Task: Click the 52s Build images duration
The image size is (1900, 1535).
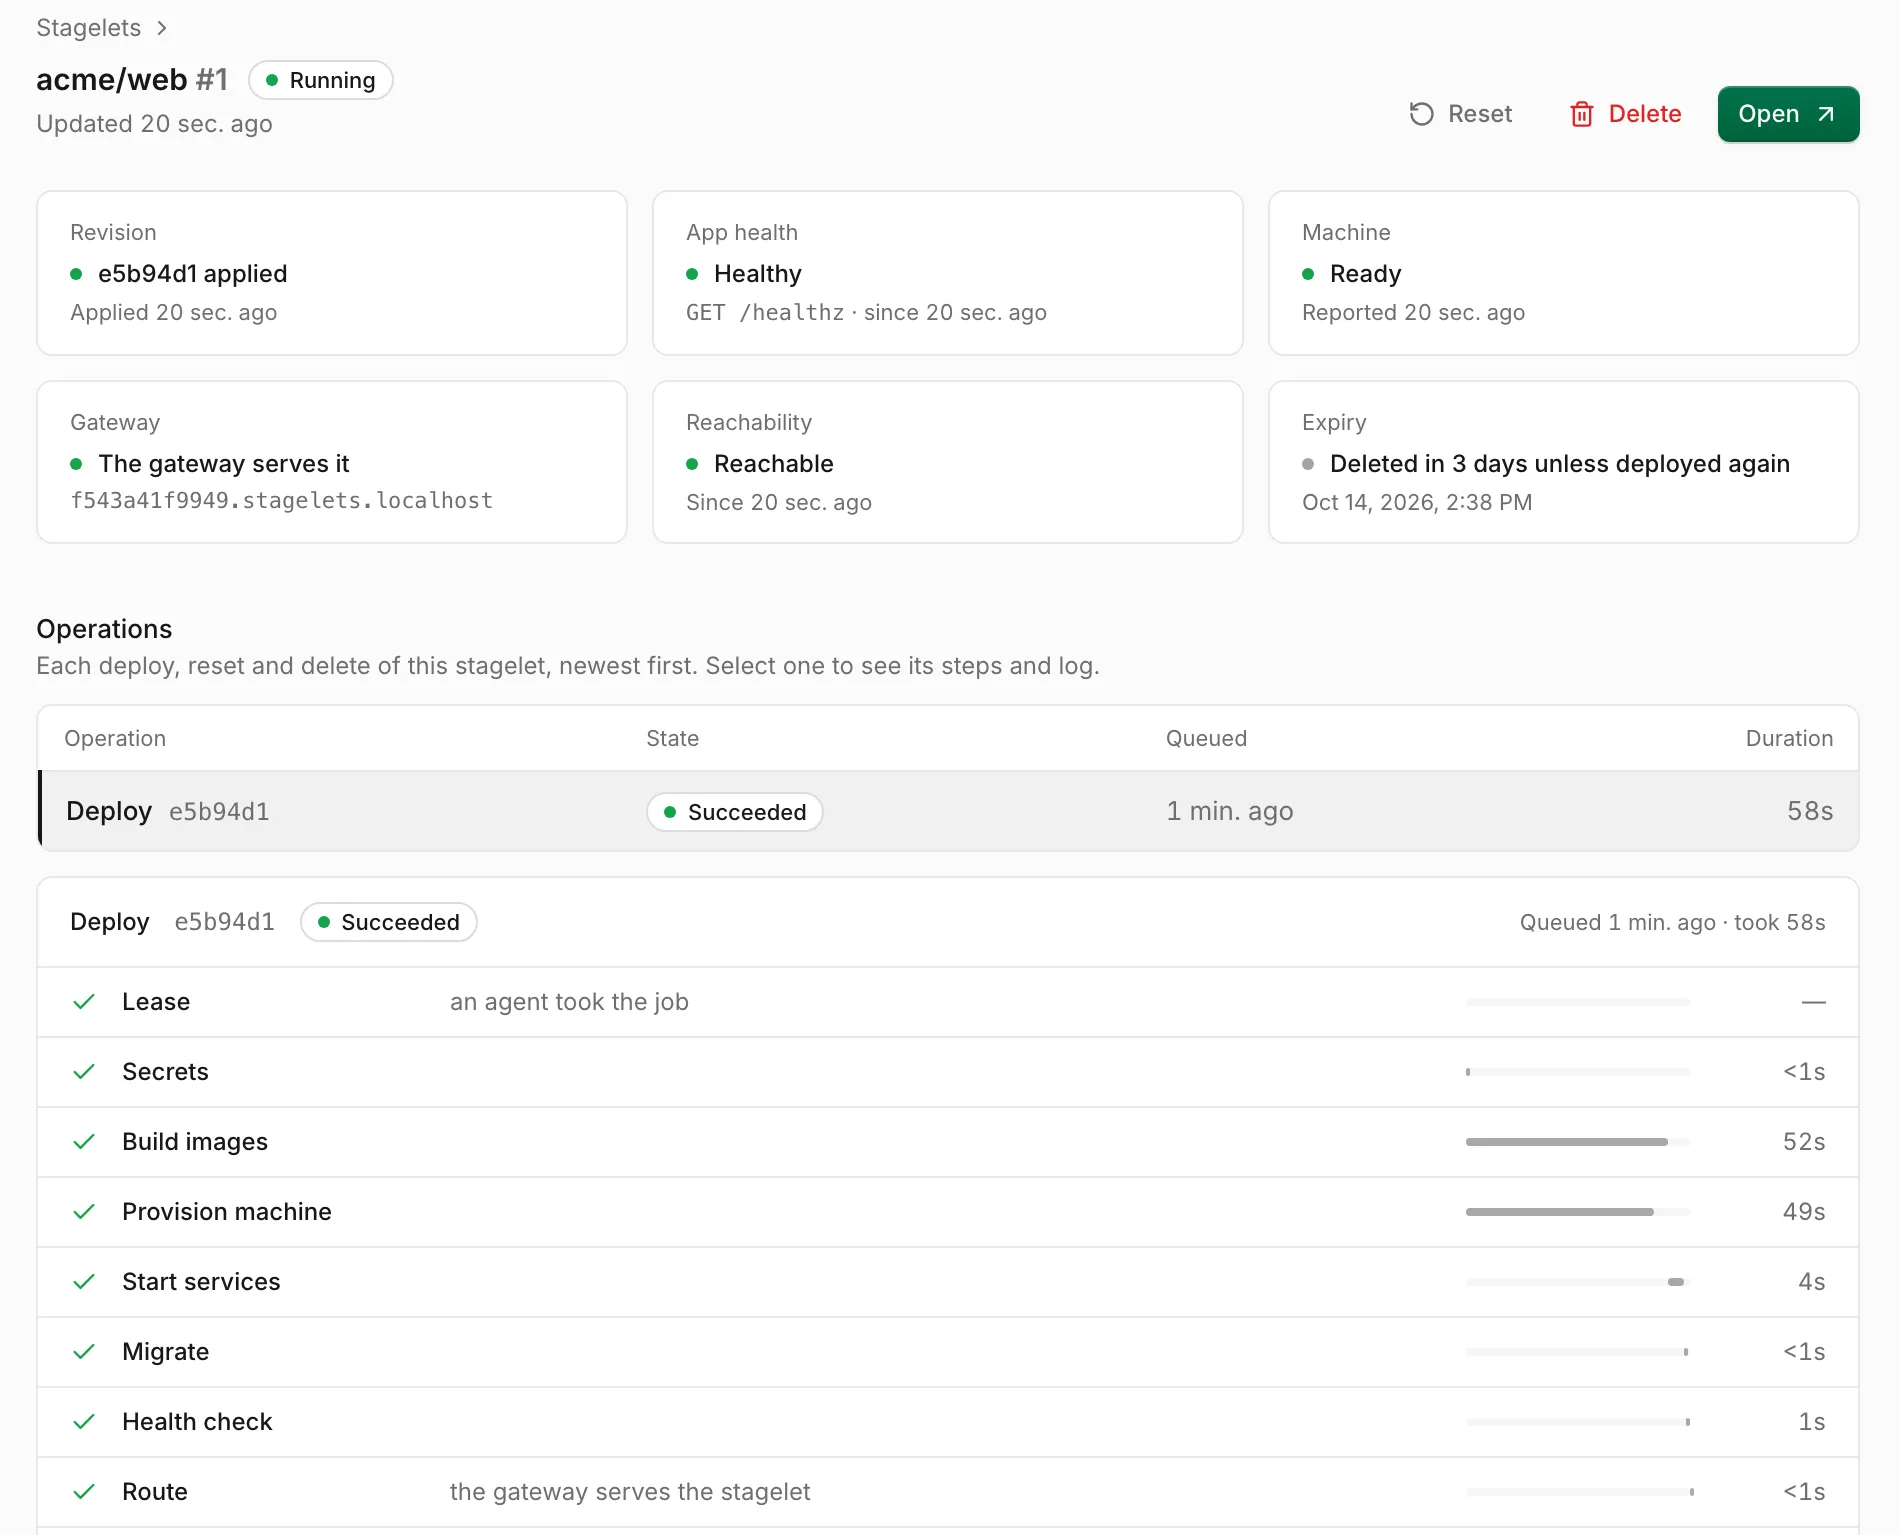Action: tap(1804, 1142)
